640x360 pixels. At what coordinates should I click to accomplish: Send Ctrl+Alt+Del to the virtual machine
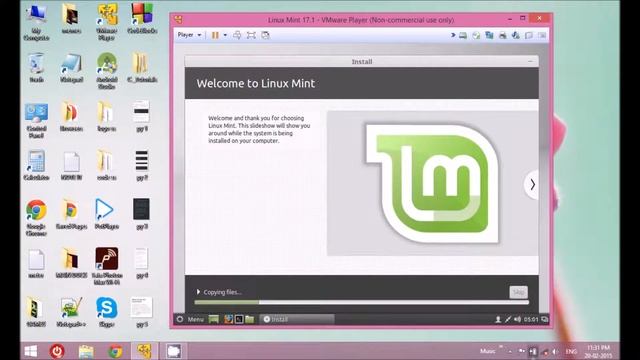point(237,35)
